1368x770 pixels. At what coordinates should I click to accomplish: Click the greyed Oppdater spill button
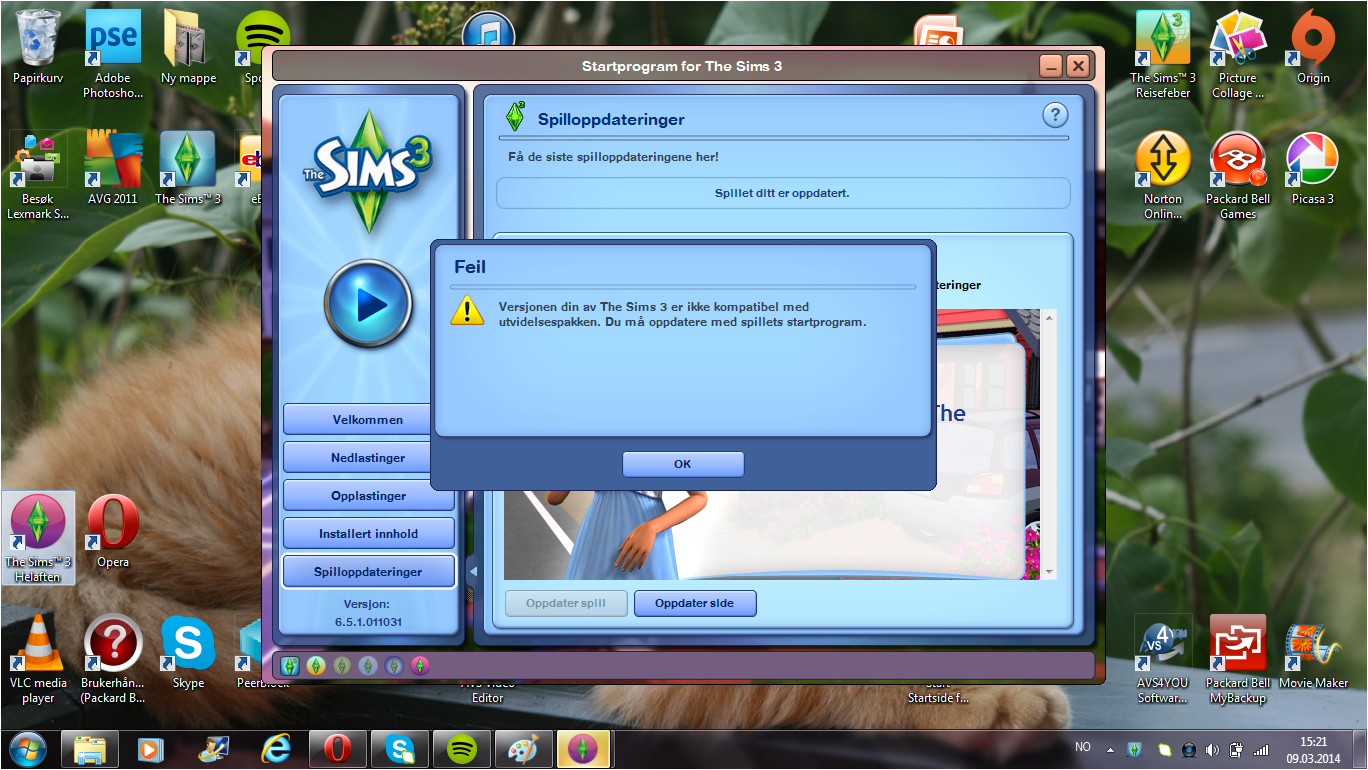click(566, 604)
